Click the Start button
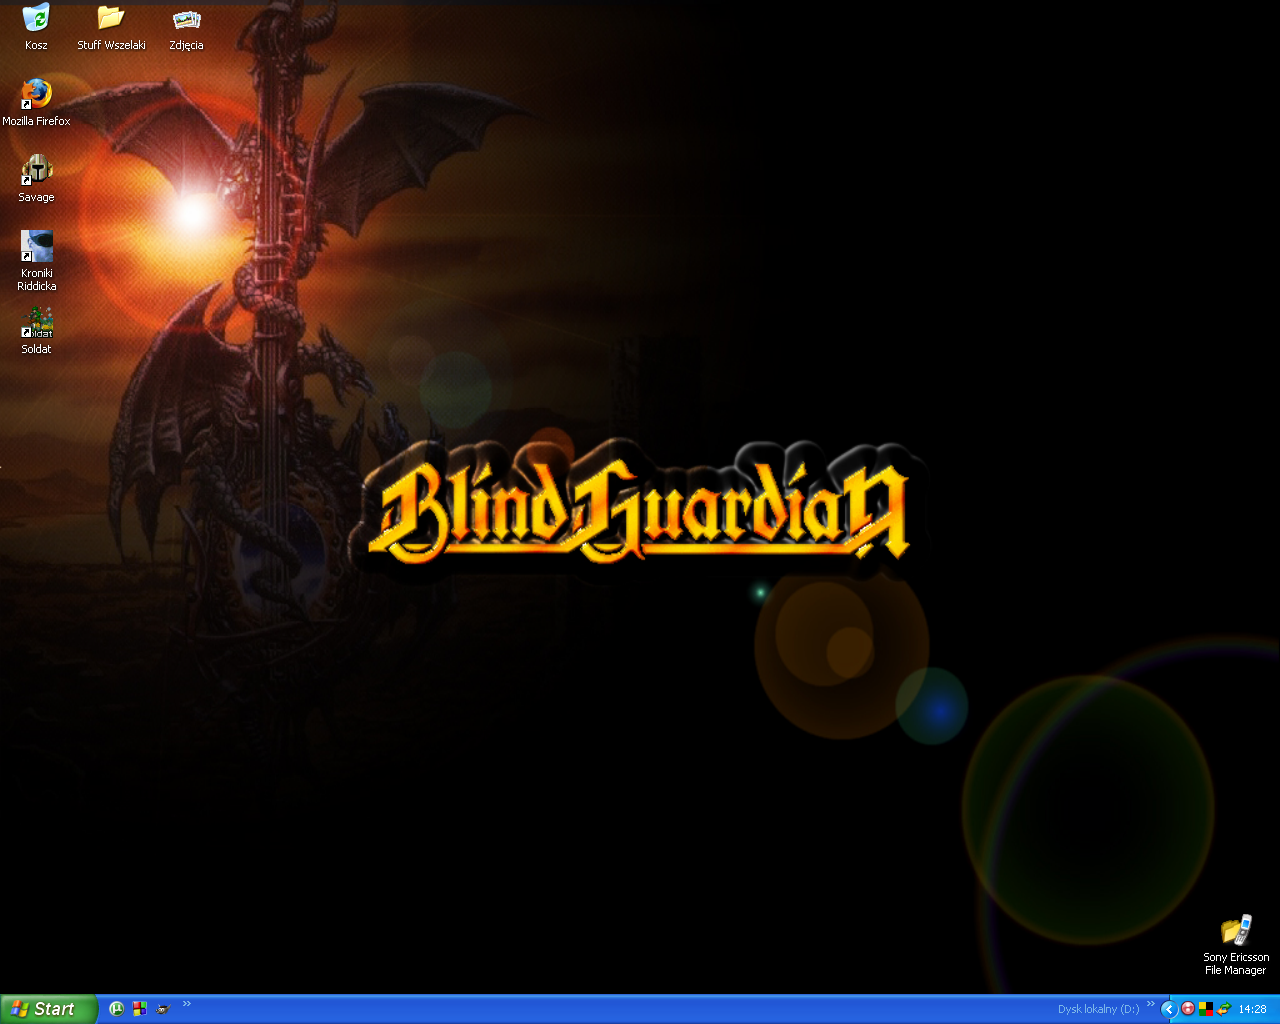The height and width of the screenshot is (1024, 1280). pos(48,1009)
